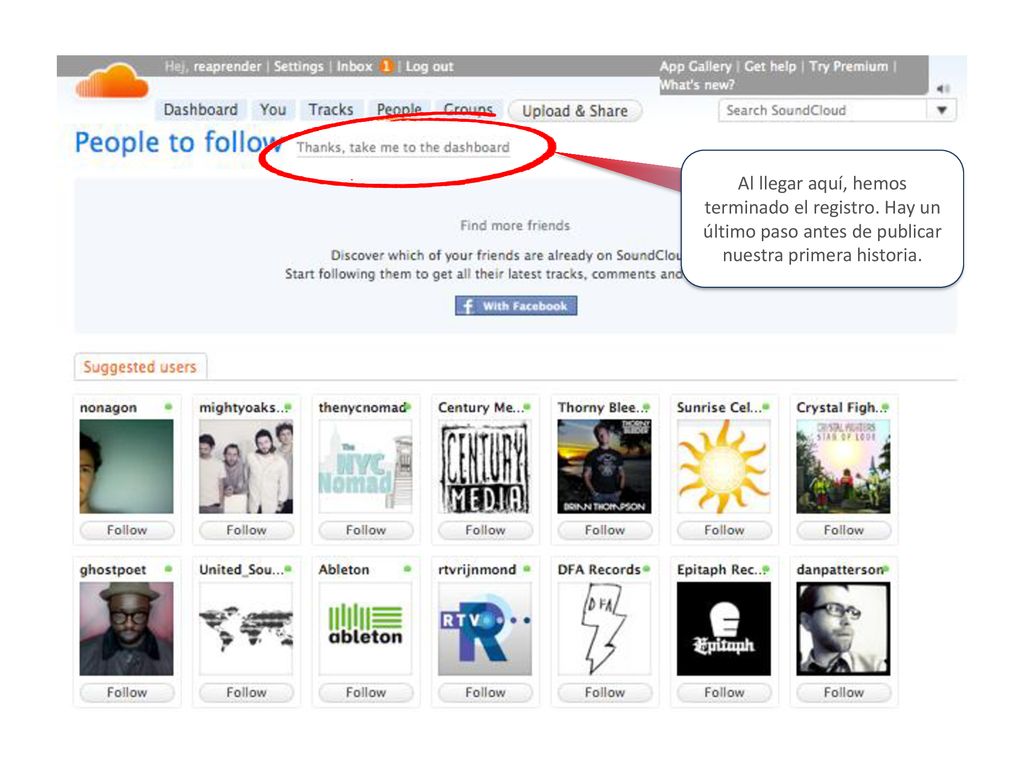Open the Groups tab
This screenshot has height=768, width=1024.
point(468,110)
